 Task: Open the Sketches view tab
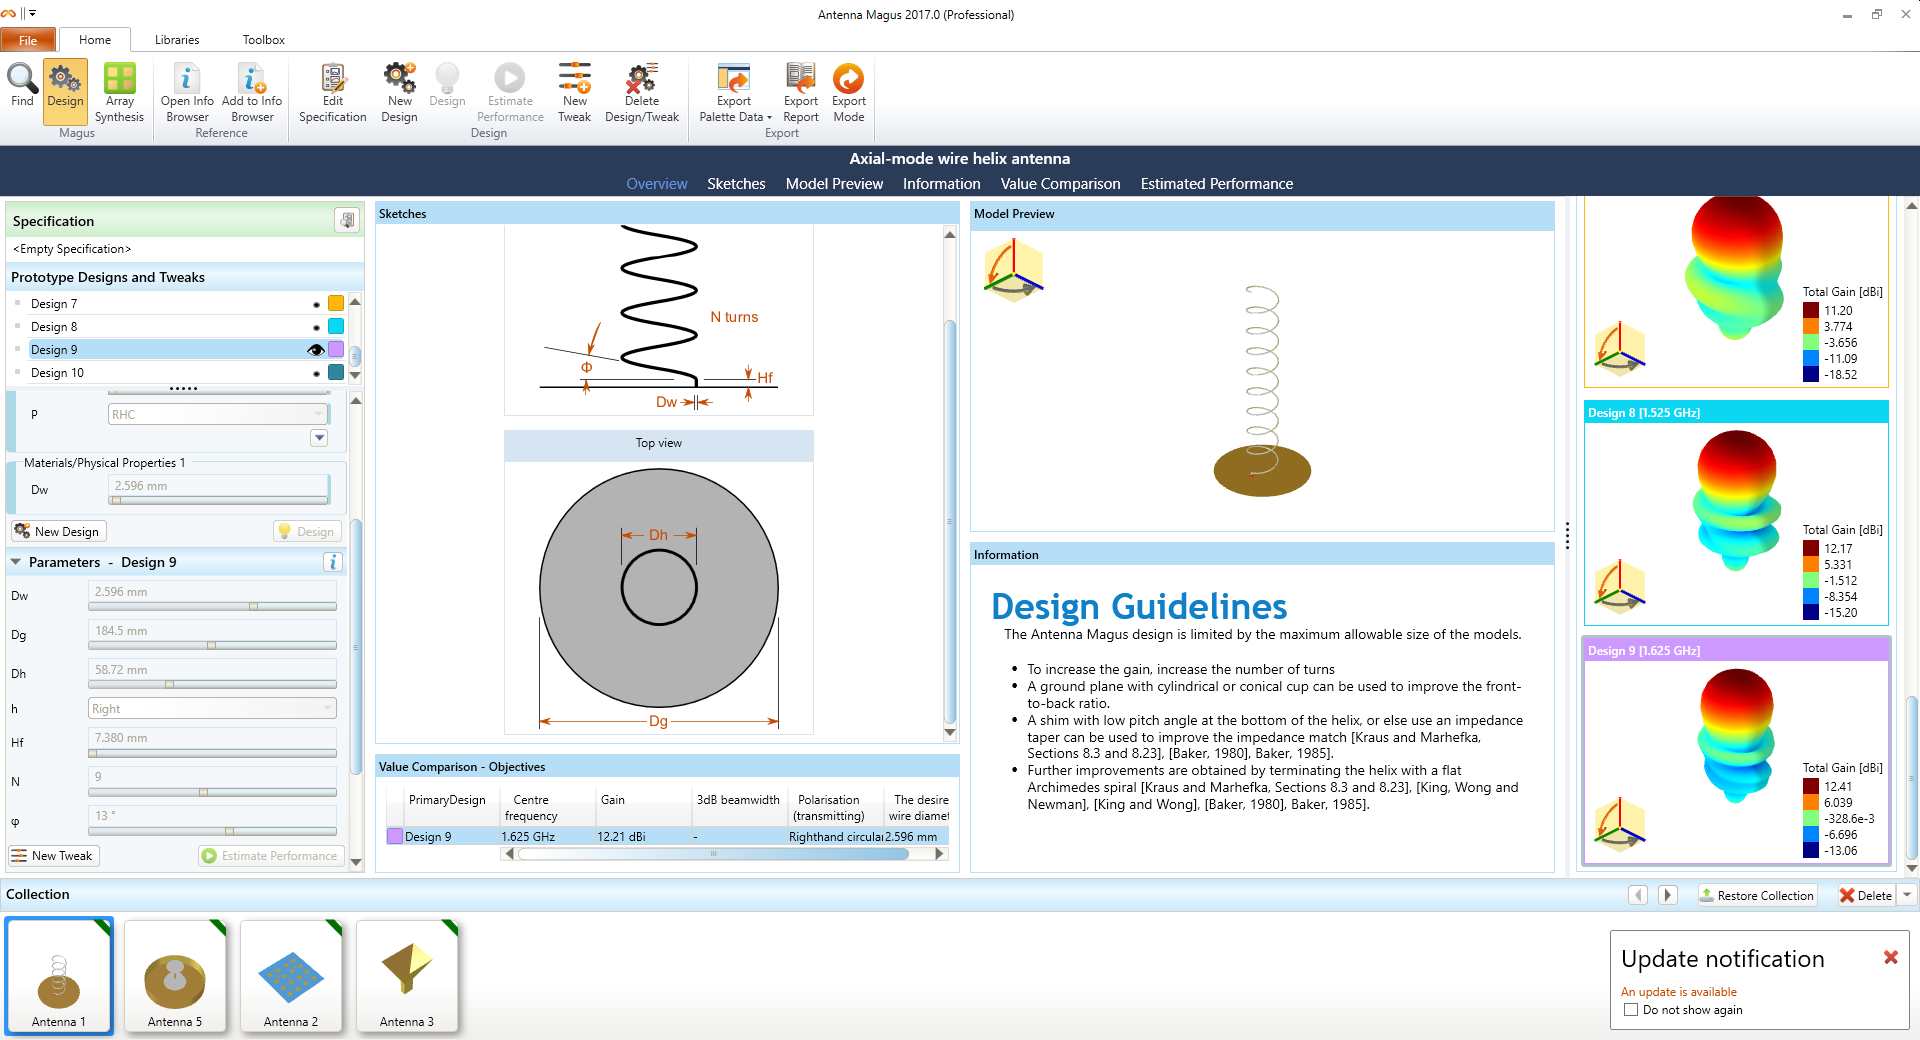[x=736, y=184]
